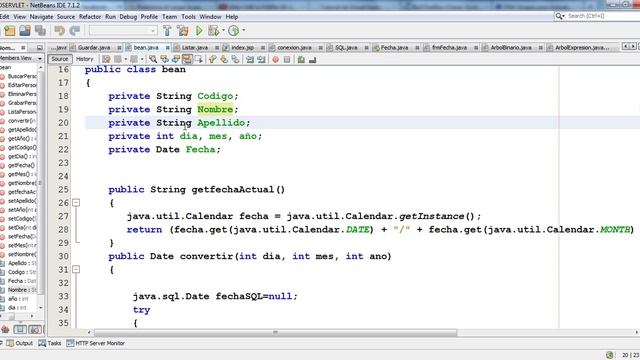Open the Tasks window button
The image size is (640, 360).
tap(49, 343)
